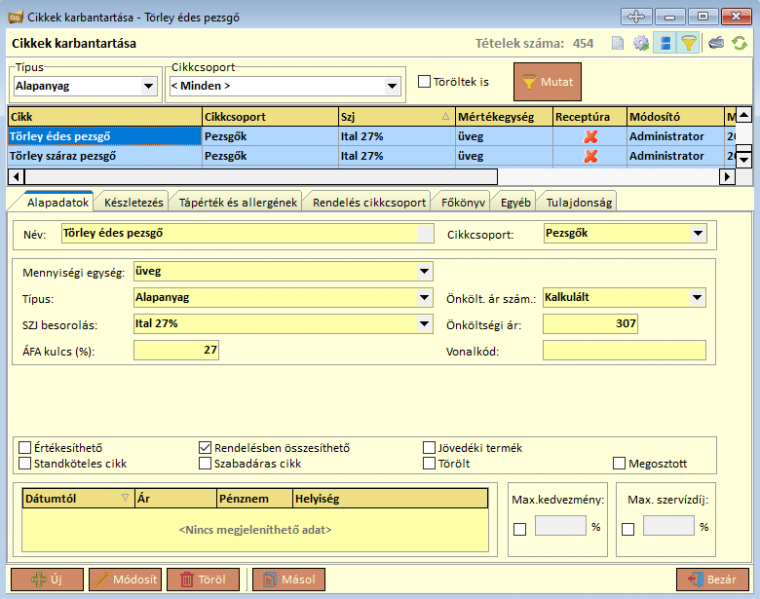Check the Értékesíthető checkbox
Screen dimensions: 760x599
point(25,447)
